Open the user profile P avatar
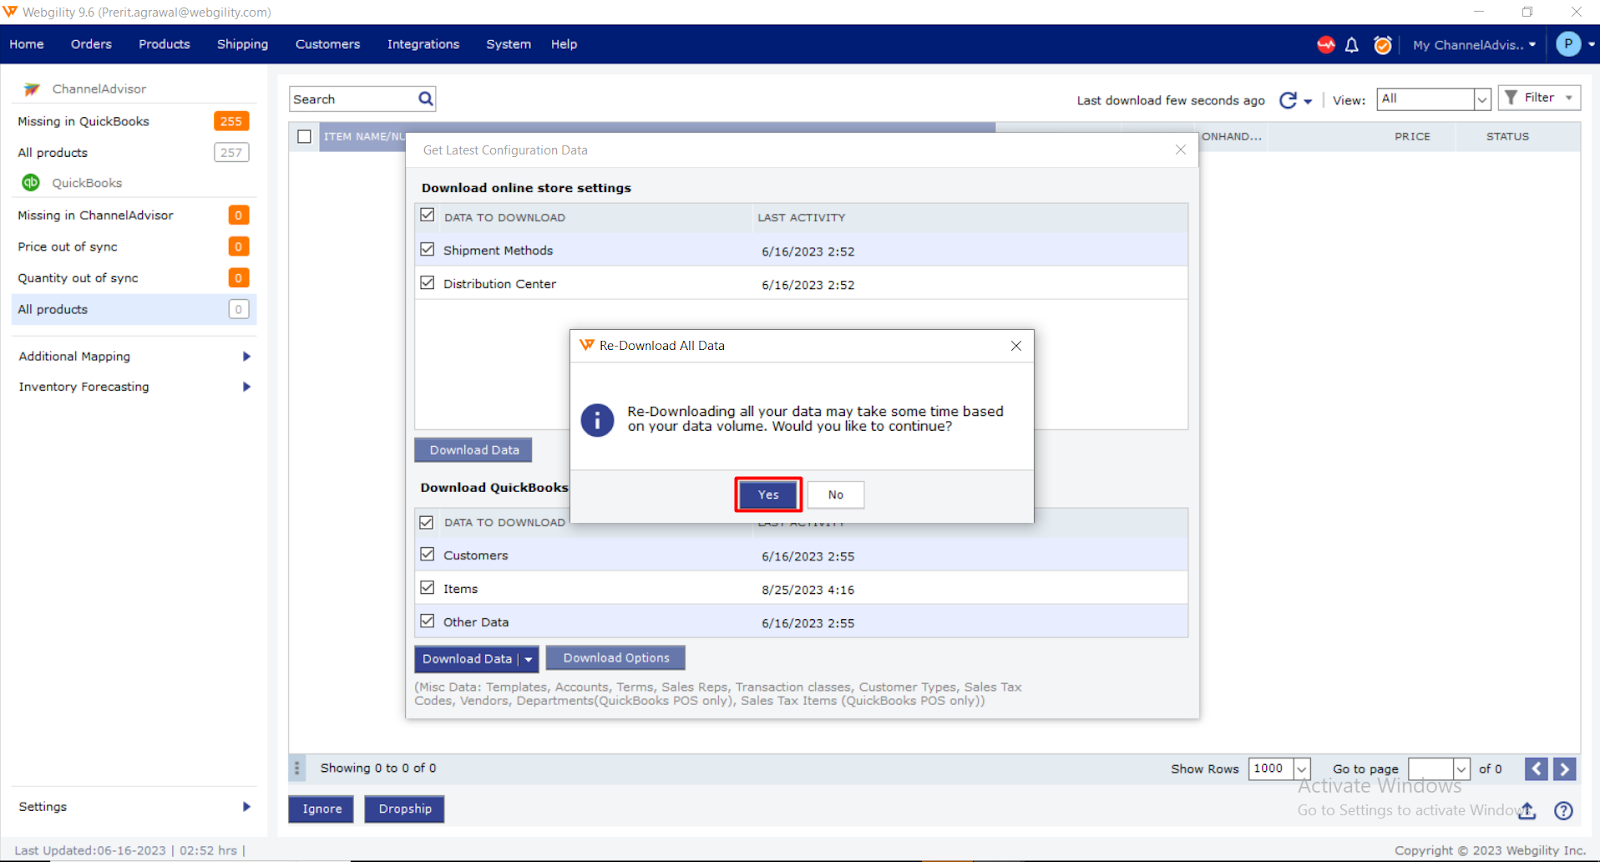1600x862 pixels. [x=1569, y=44]
